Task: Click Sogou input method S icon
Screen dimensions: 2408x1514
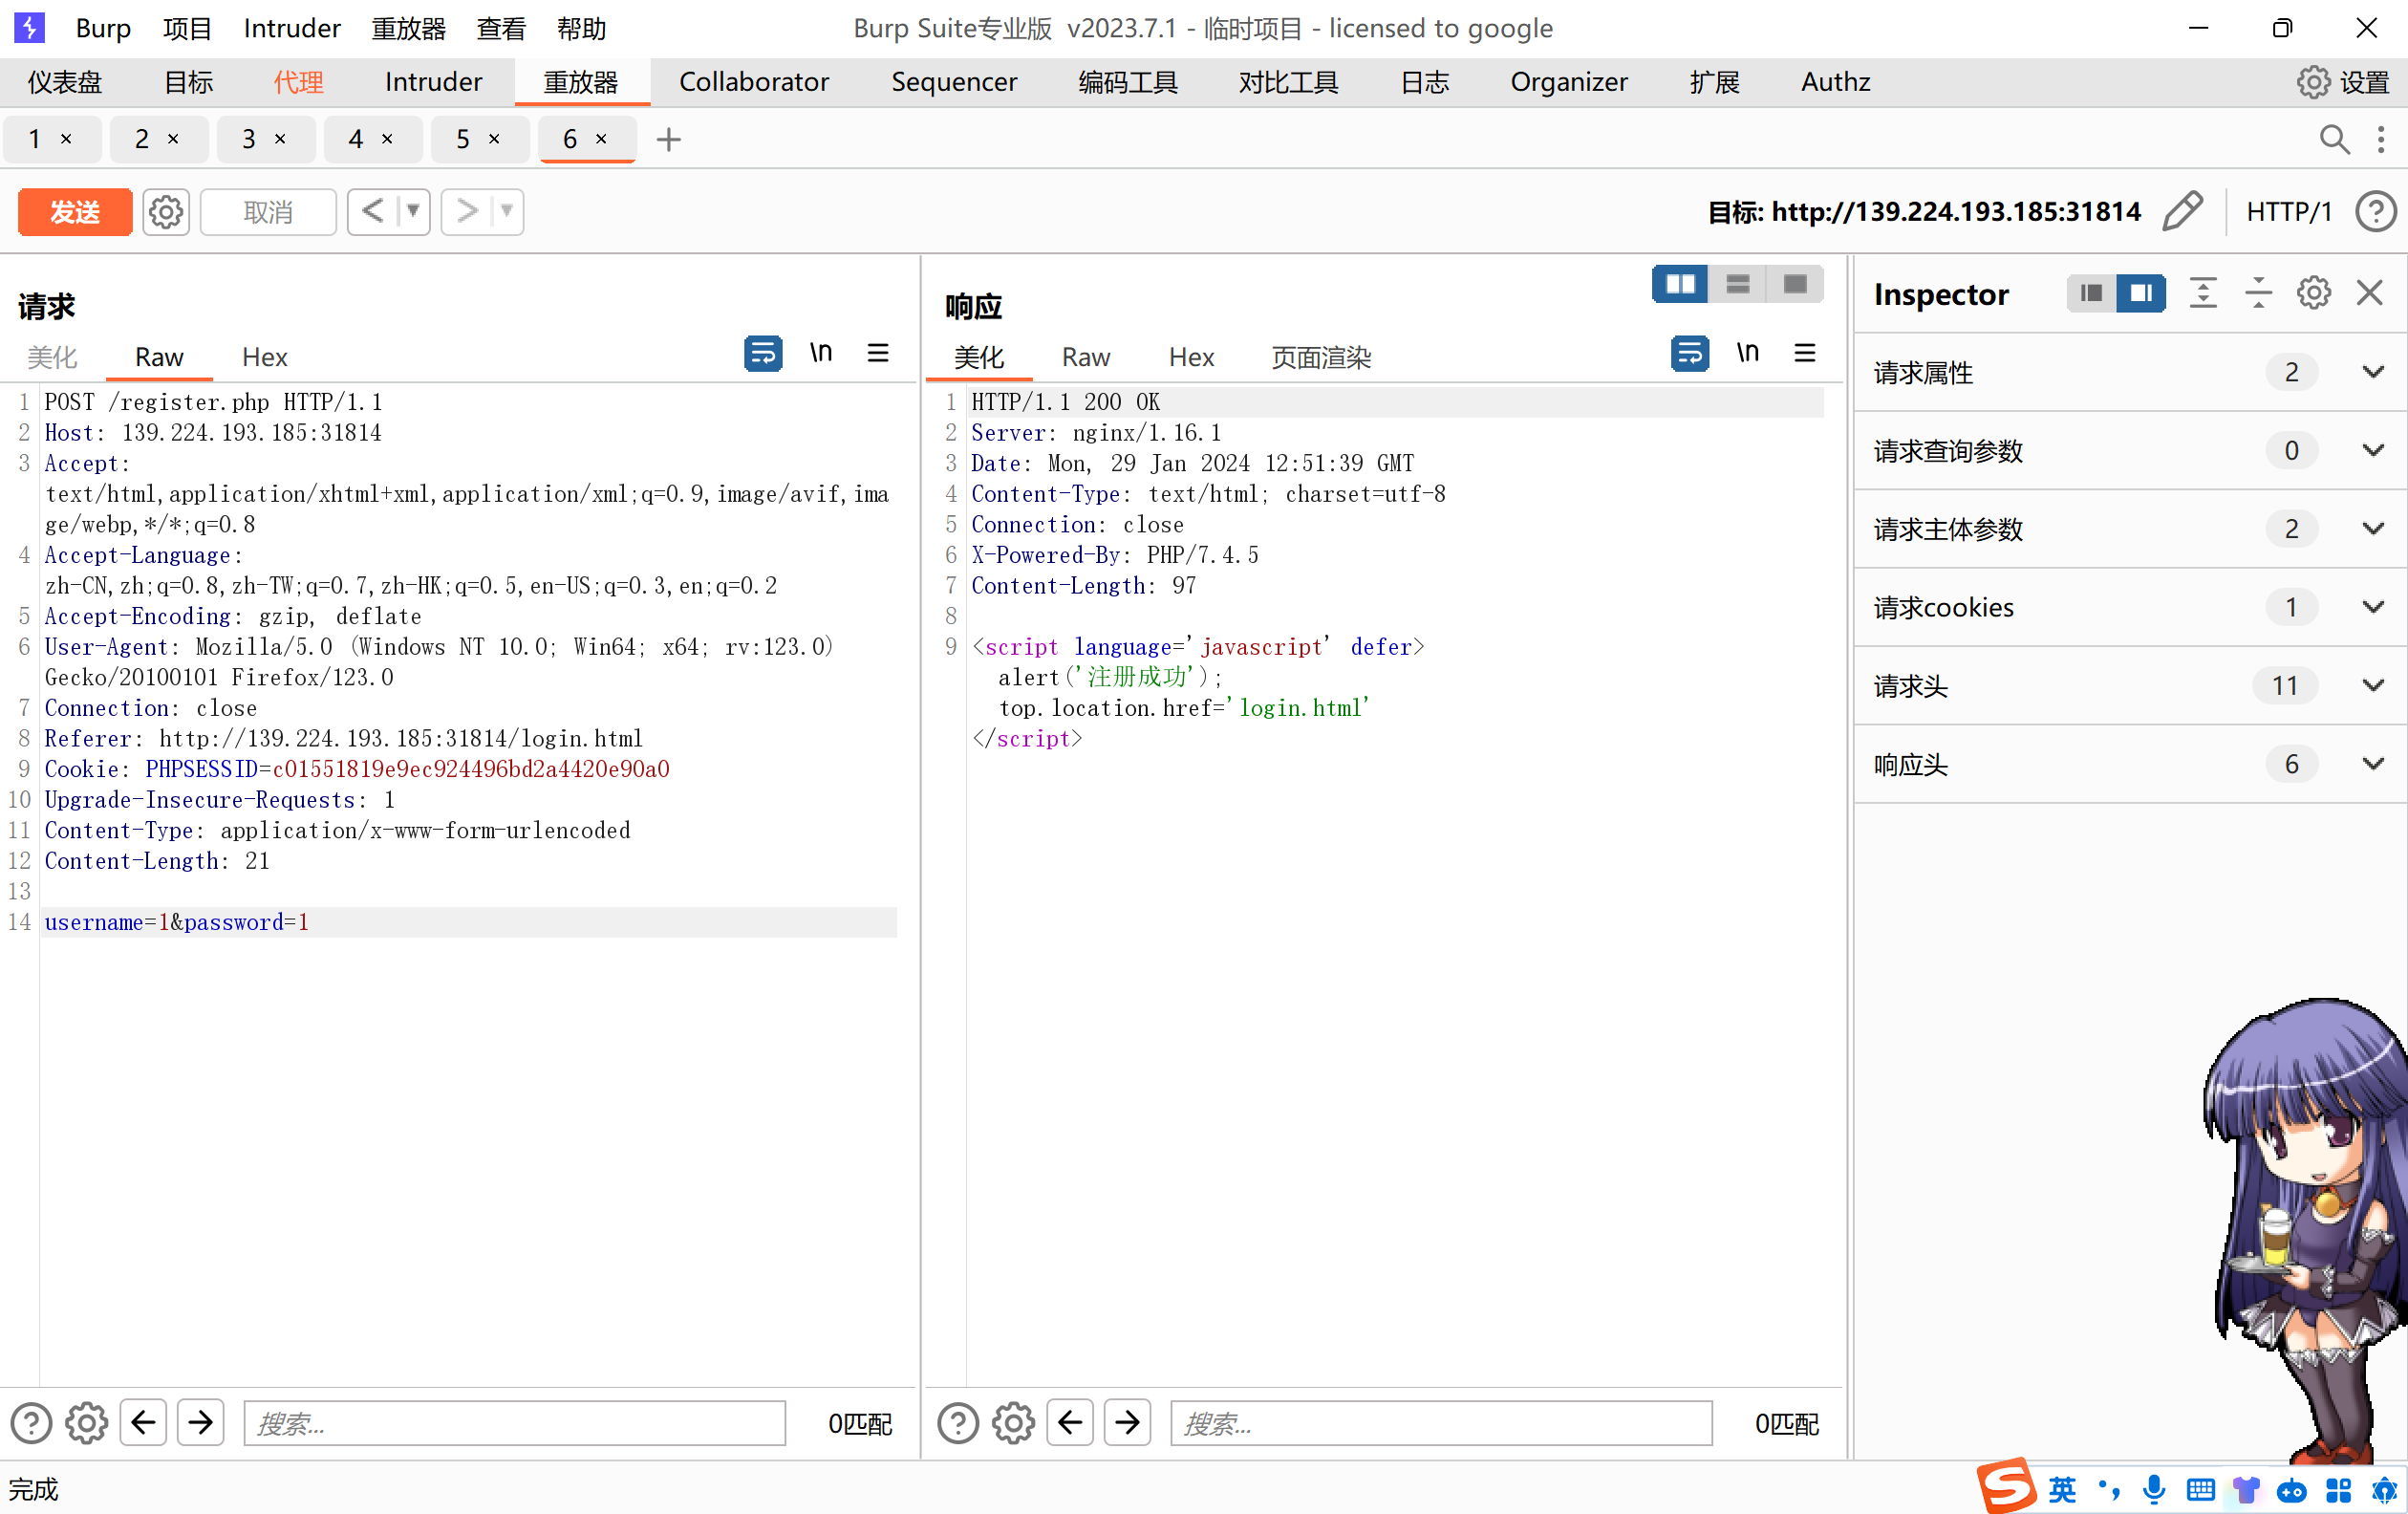Action: click(2007, 1487)
